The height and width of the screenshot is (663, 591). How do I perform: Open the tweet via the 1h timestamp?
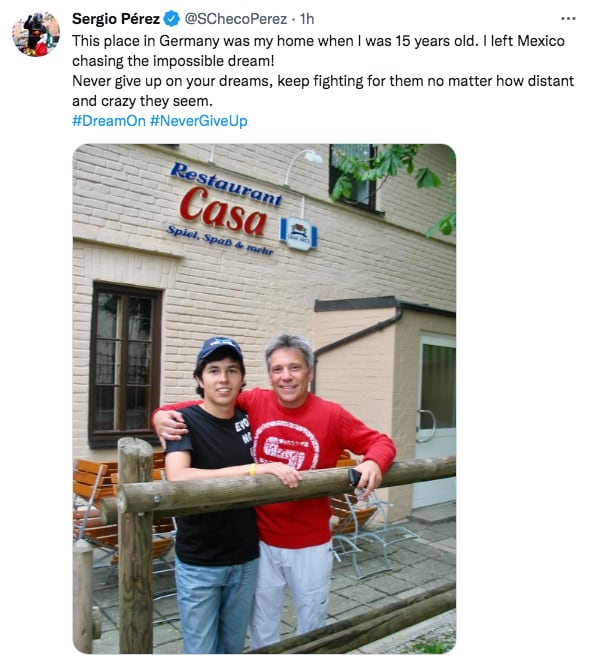coord(306,19)
